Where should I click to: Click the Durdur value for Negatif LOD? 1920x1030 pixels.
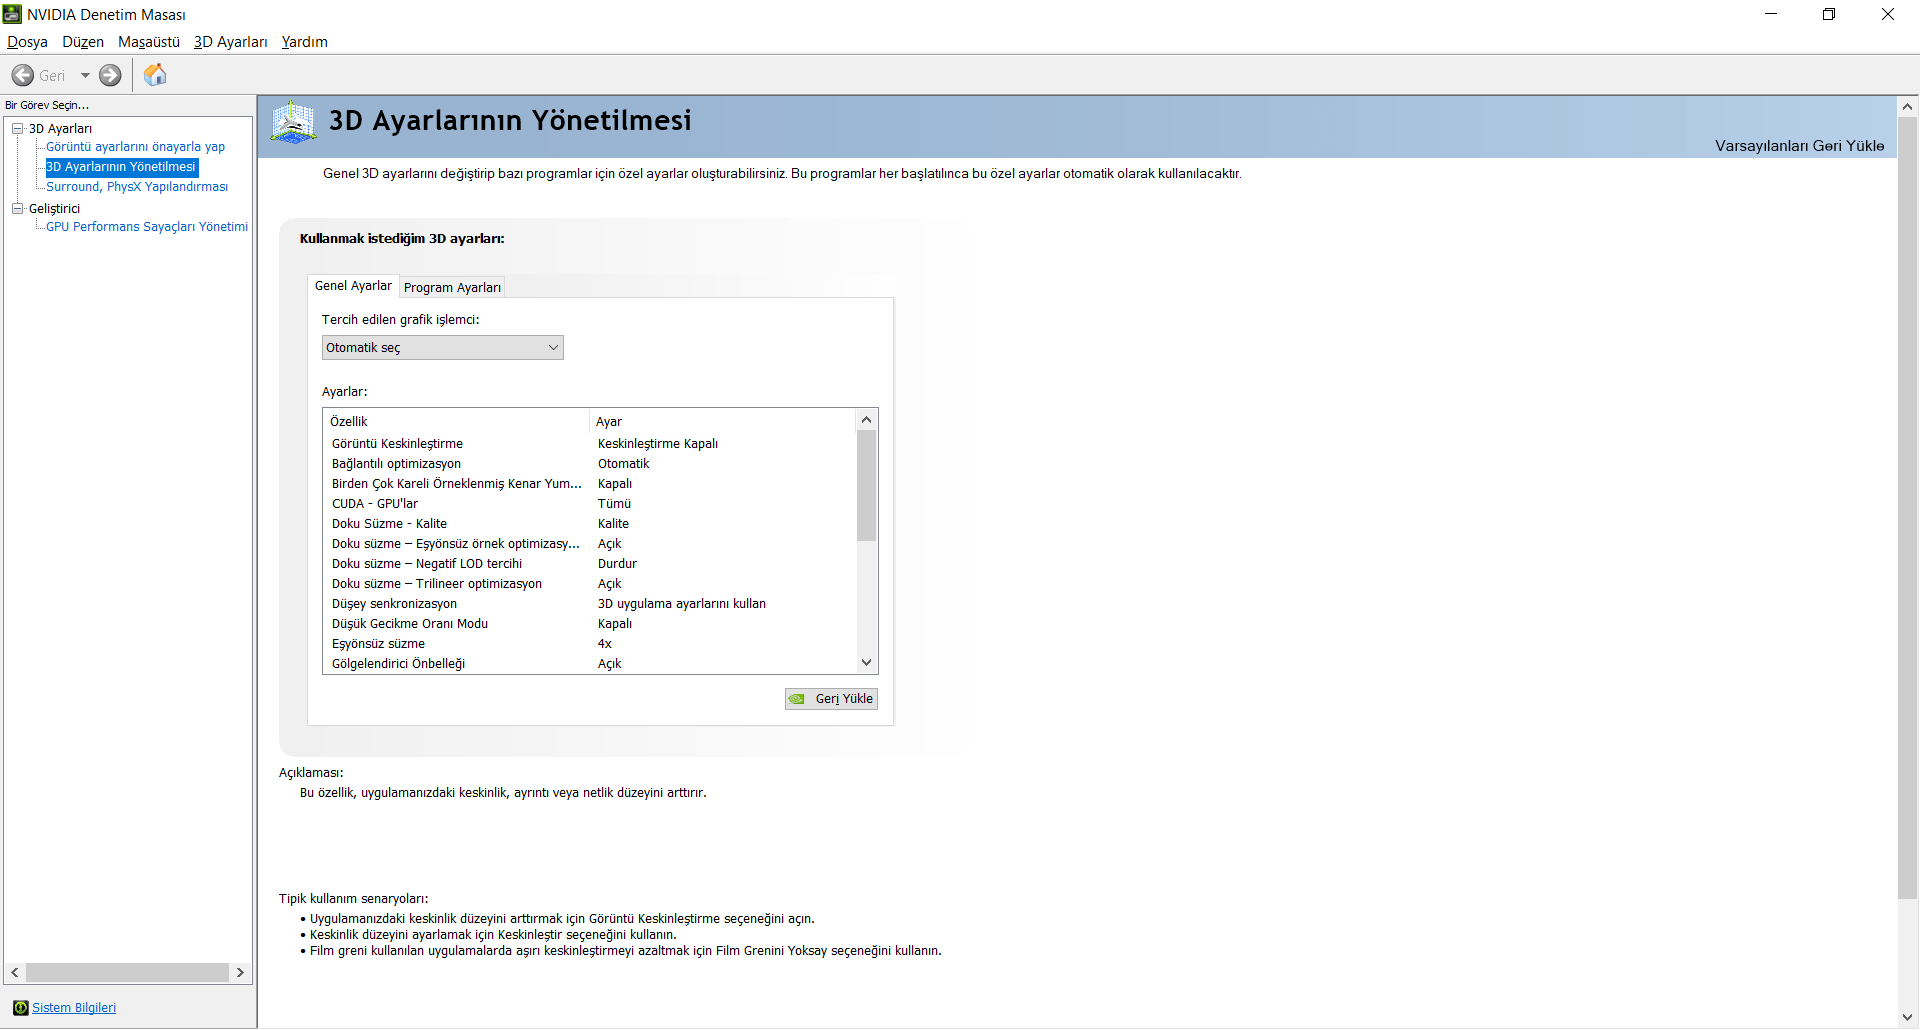point(617,564)
